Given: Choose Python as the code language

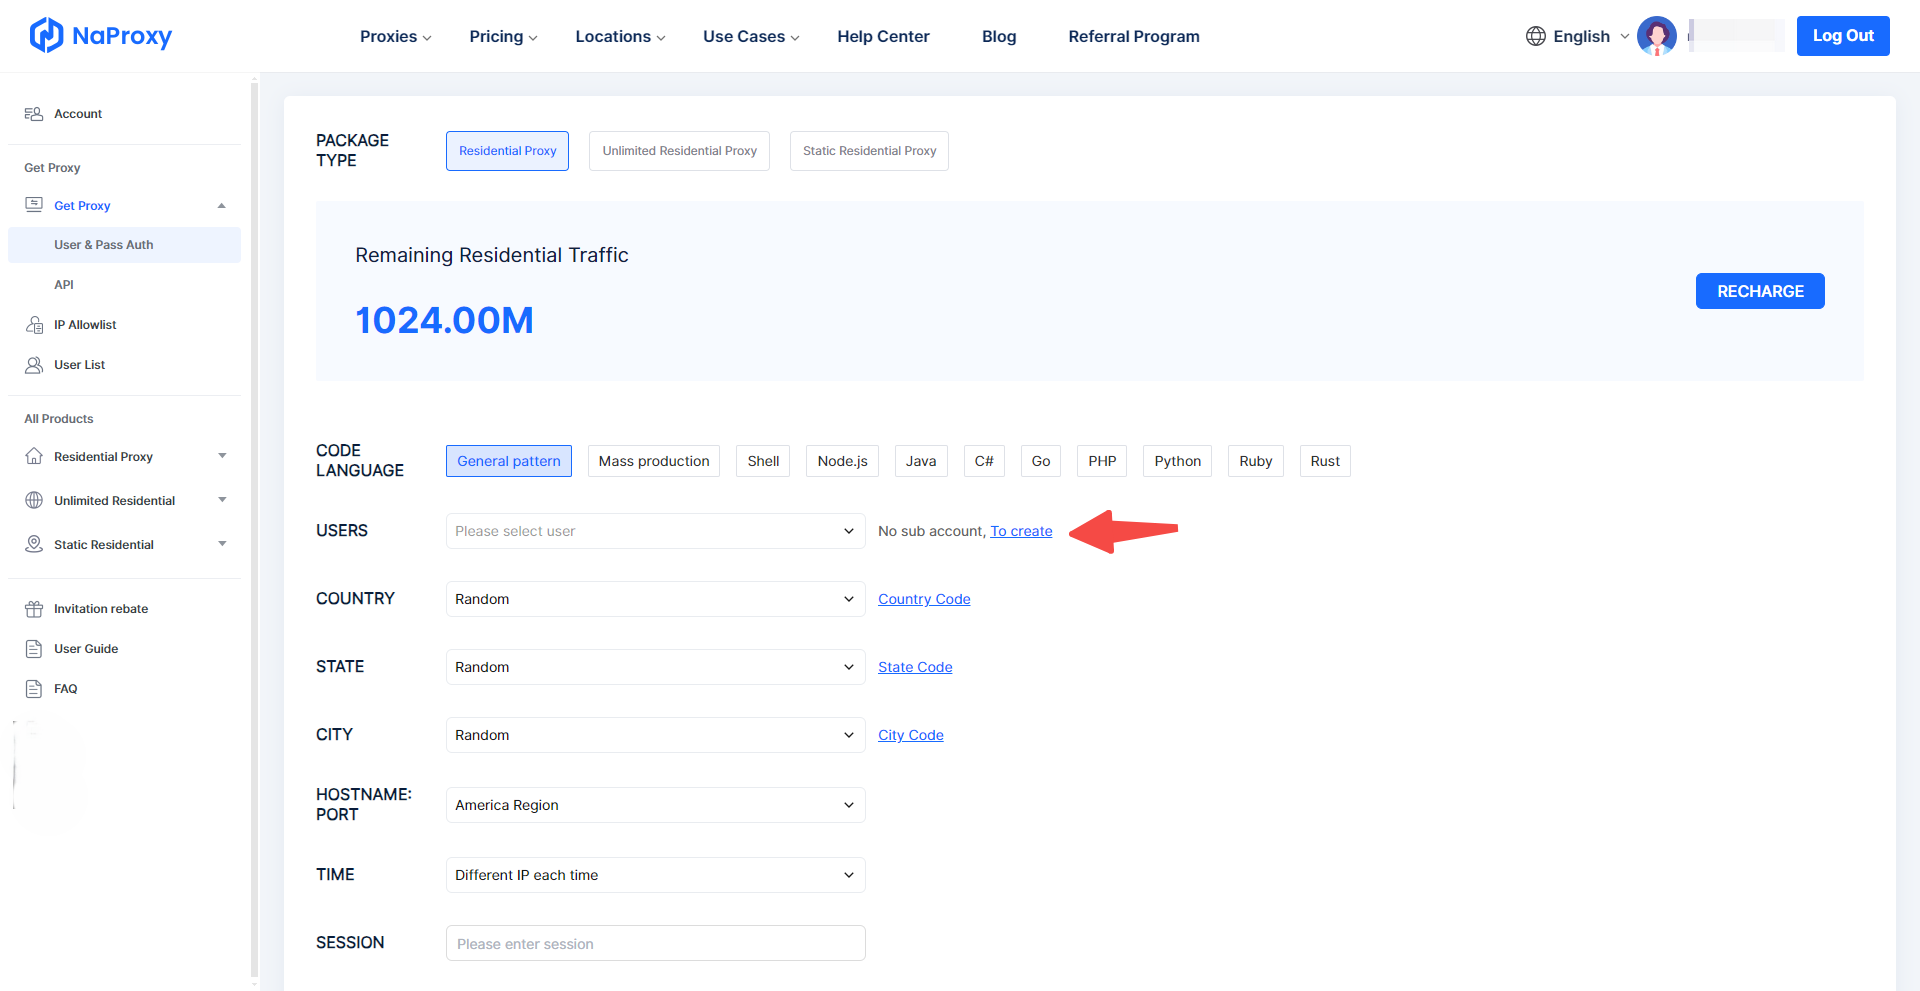Looking at the screenshot, I should (1177, 461).
